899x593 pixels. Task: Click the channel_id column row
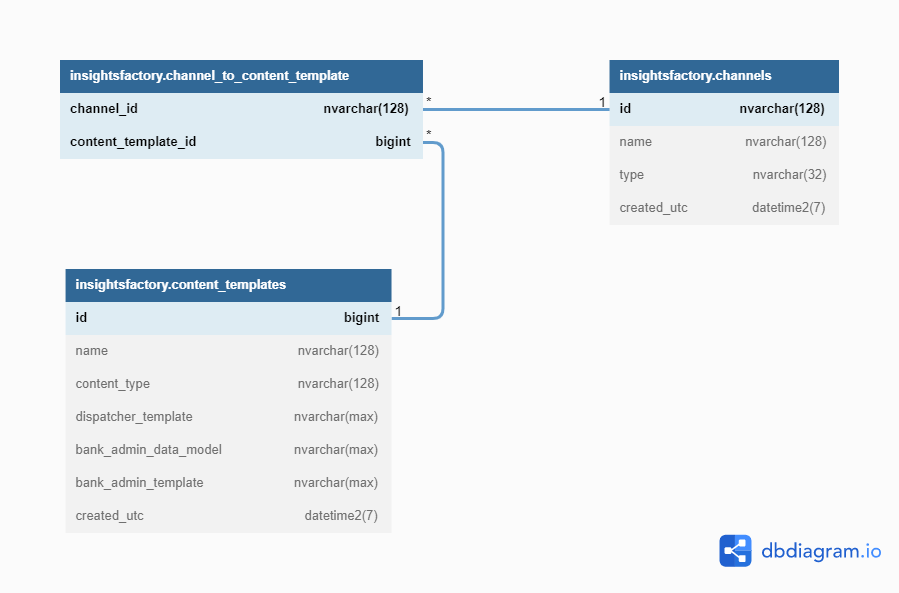pos(241,109)
